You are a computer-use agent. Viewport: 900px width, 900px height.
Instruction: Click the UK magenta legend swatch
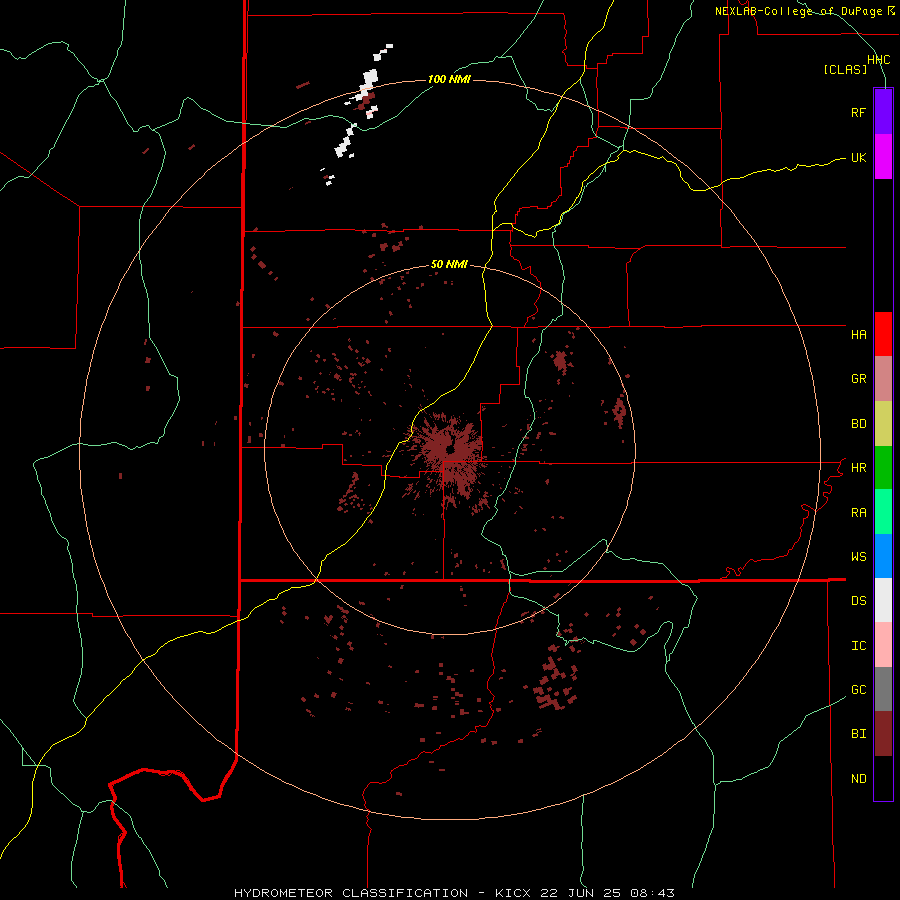(883, 157)
